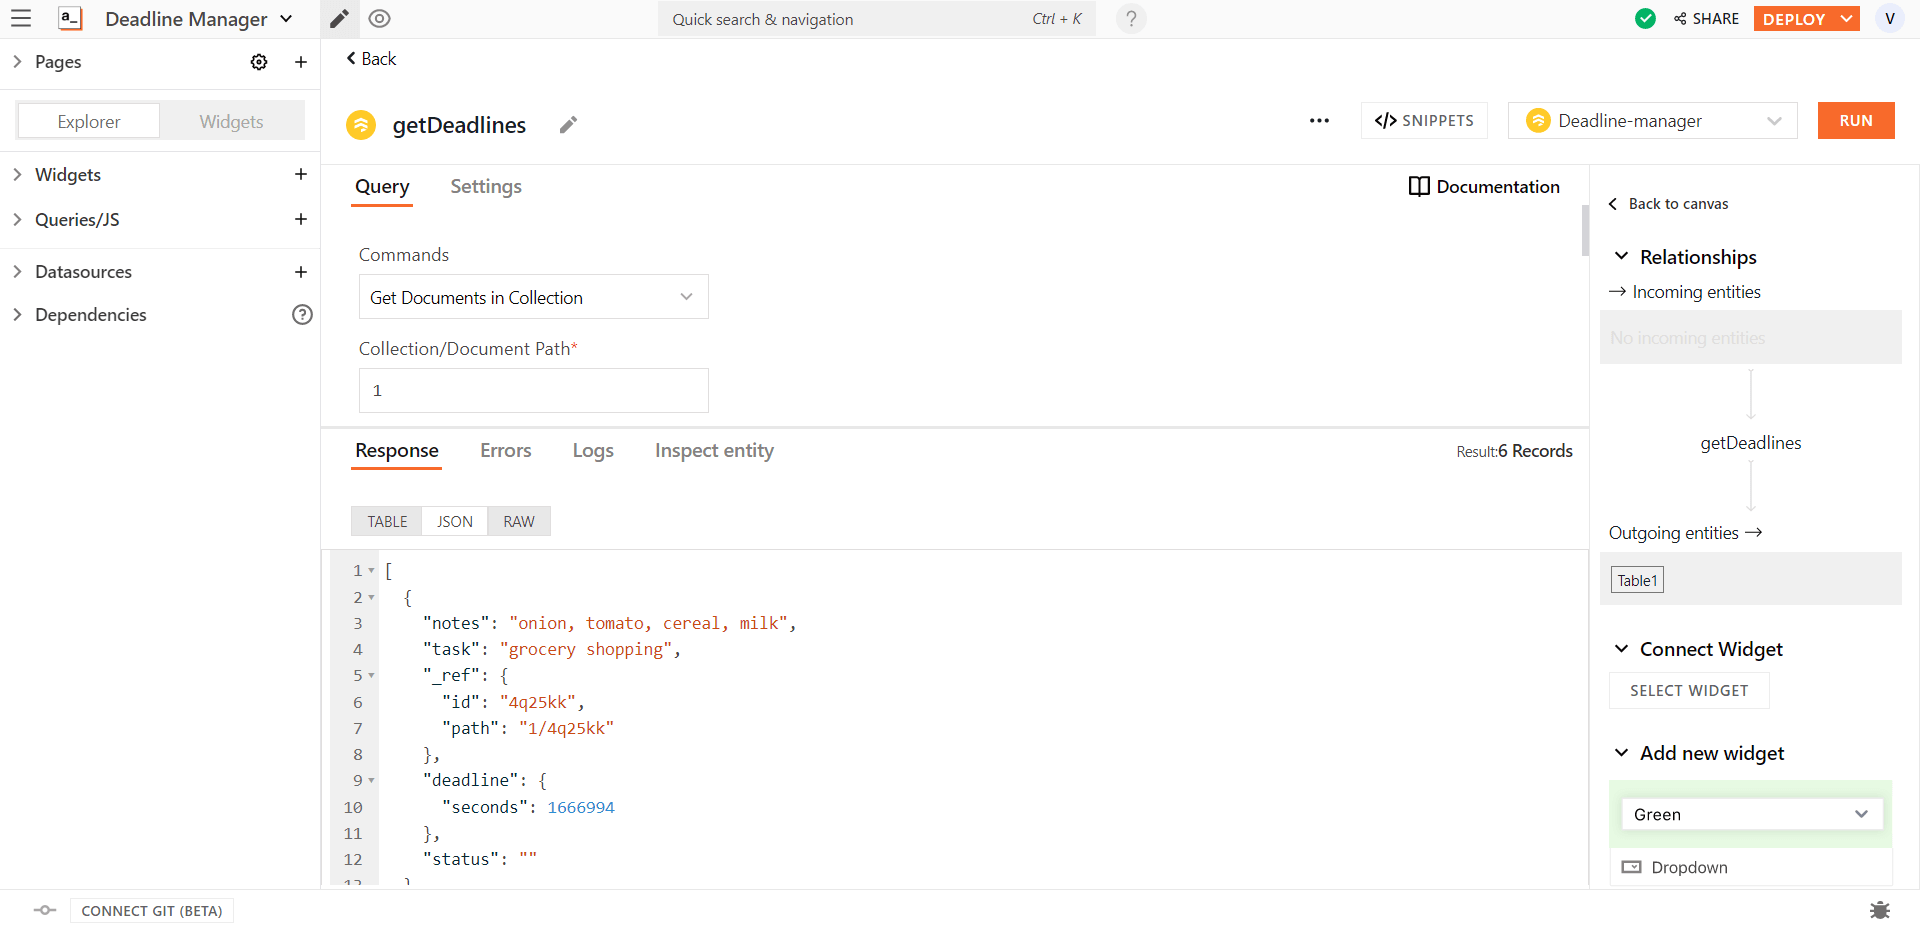Rename getDeadlines query with pencil icon
This screenshot has width=1920, height=928.
568,125
